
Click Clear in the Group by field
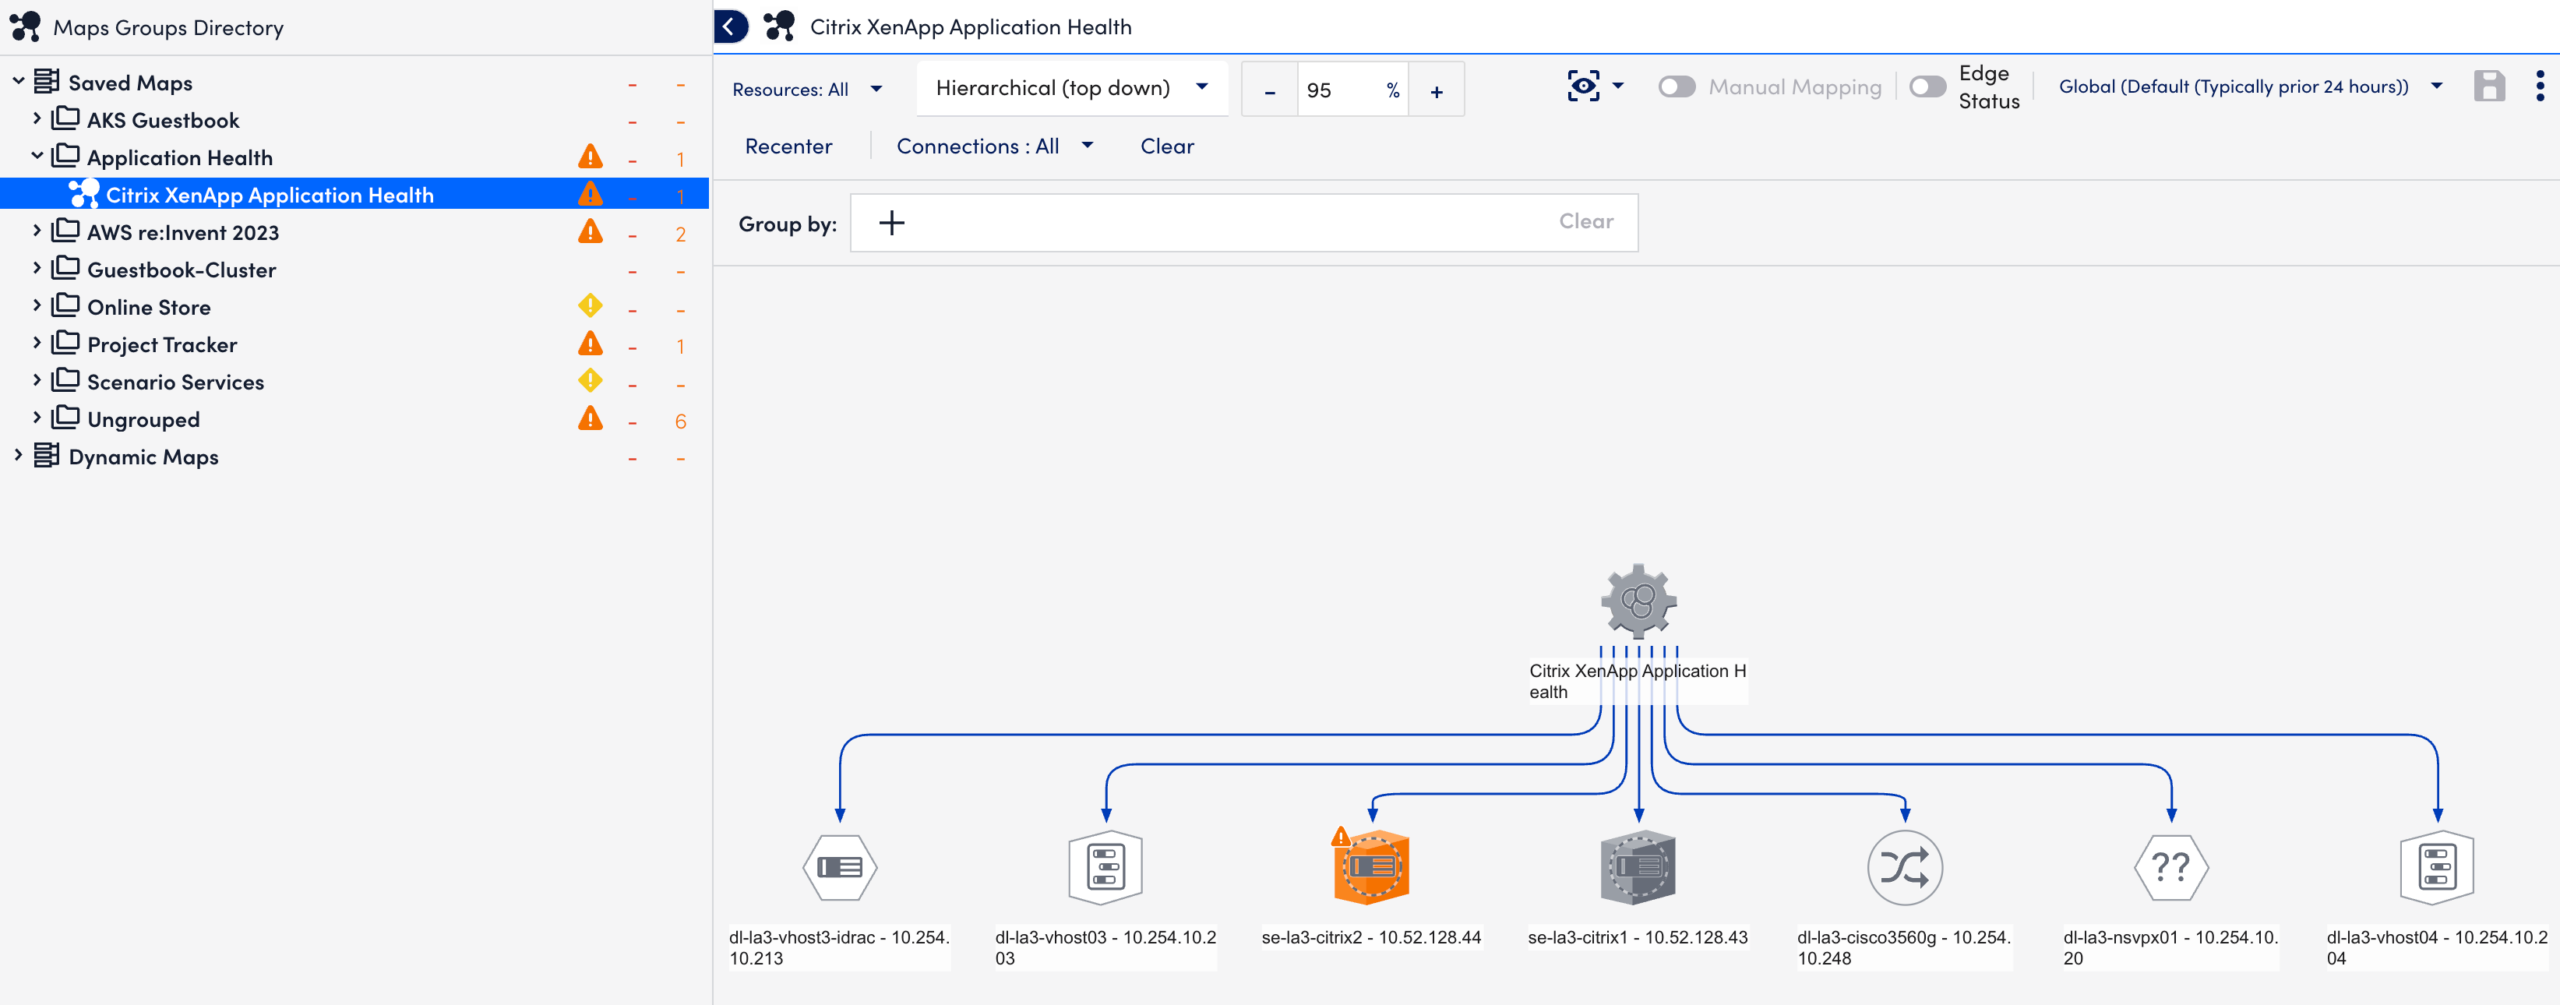pyautogui.click(x=1586, y=221)
